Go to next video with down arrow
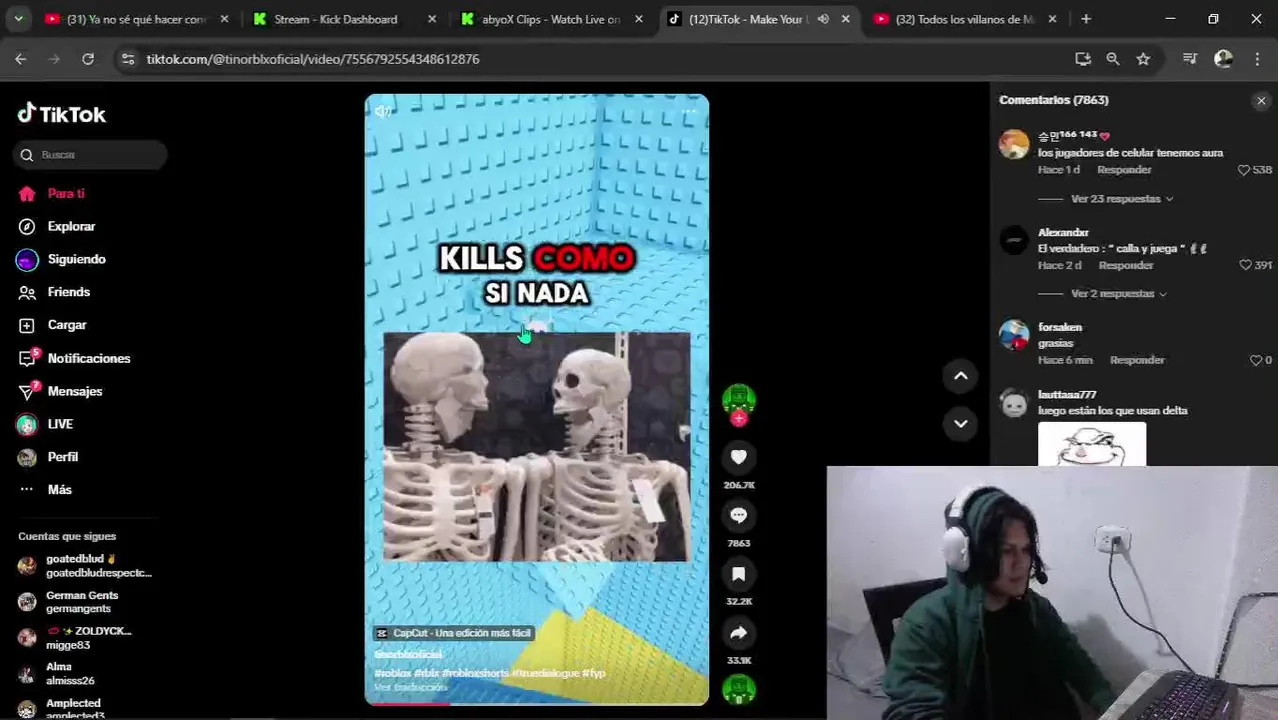Image resolution: width=1278 pixels, height=720 pixels. [x=961, y=423]
